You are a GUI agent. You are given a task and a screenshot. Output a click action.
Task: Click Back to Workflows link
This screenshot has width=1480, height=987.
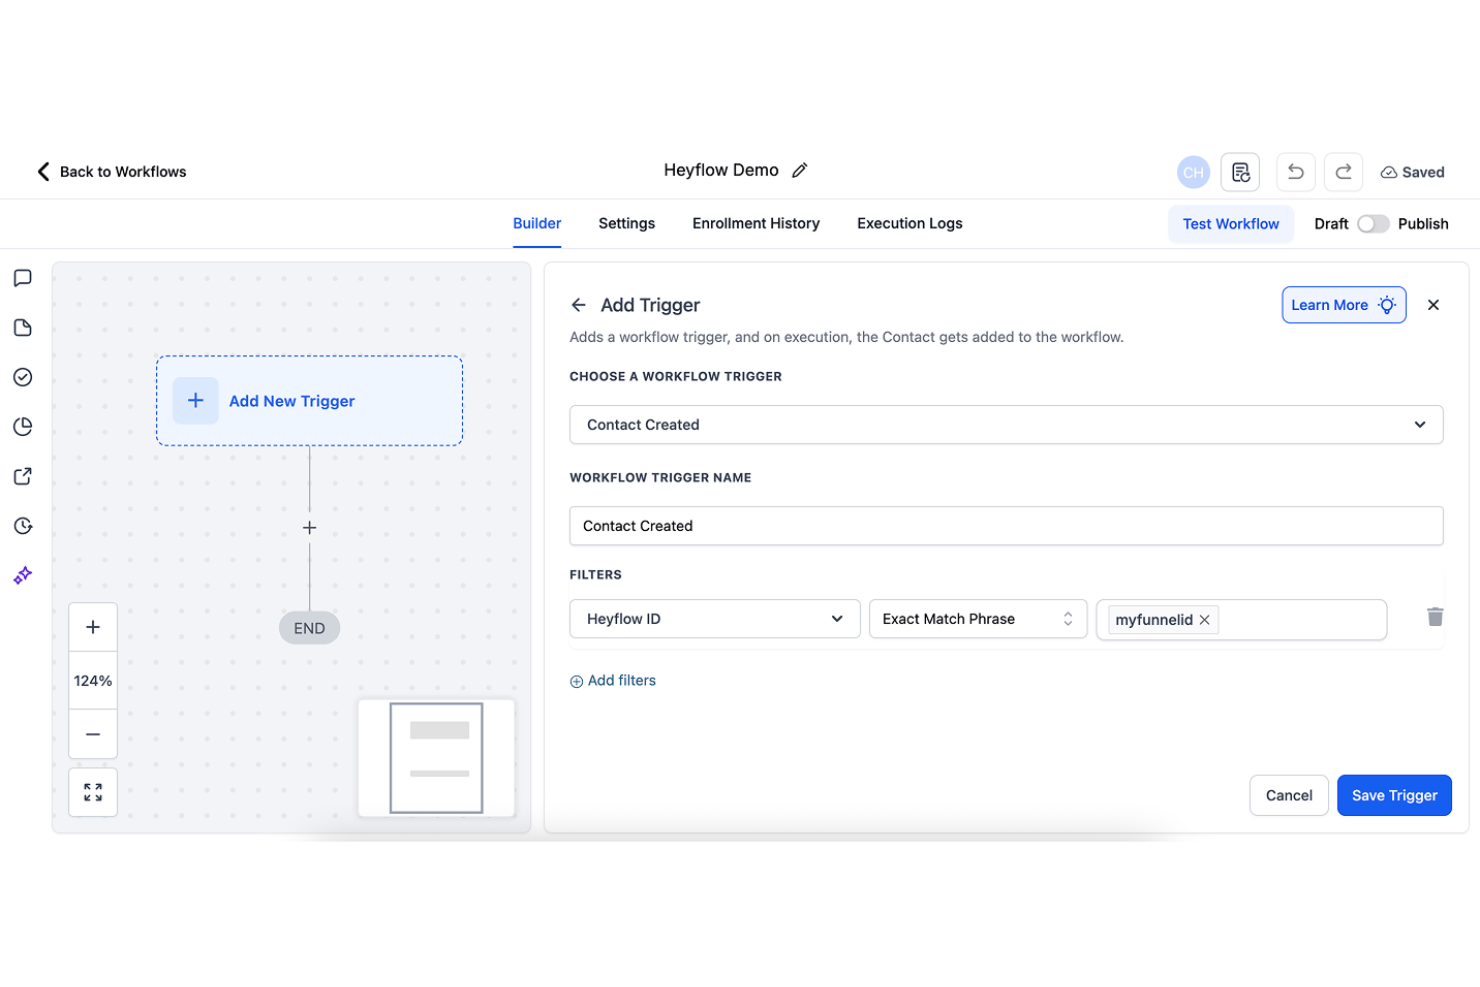point(123,172)
